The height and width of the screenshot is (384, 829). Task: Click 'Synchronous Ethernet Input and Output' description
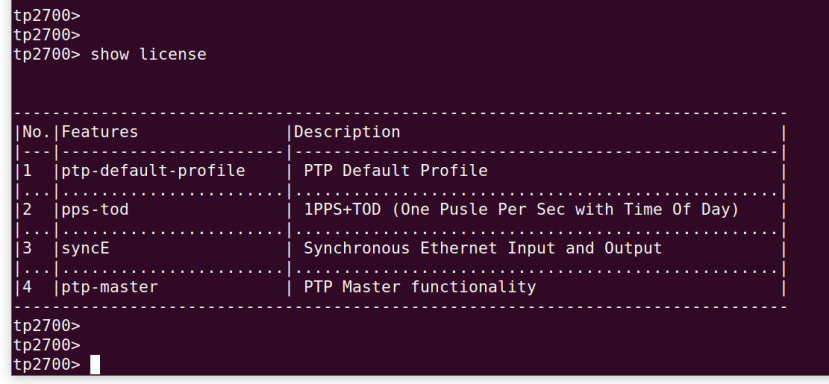482,248
